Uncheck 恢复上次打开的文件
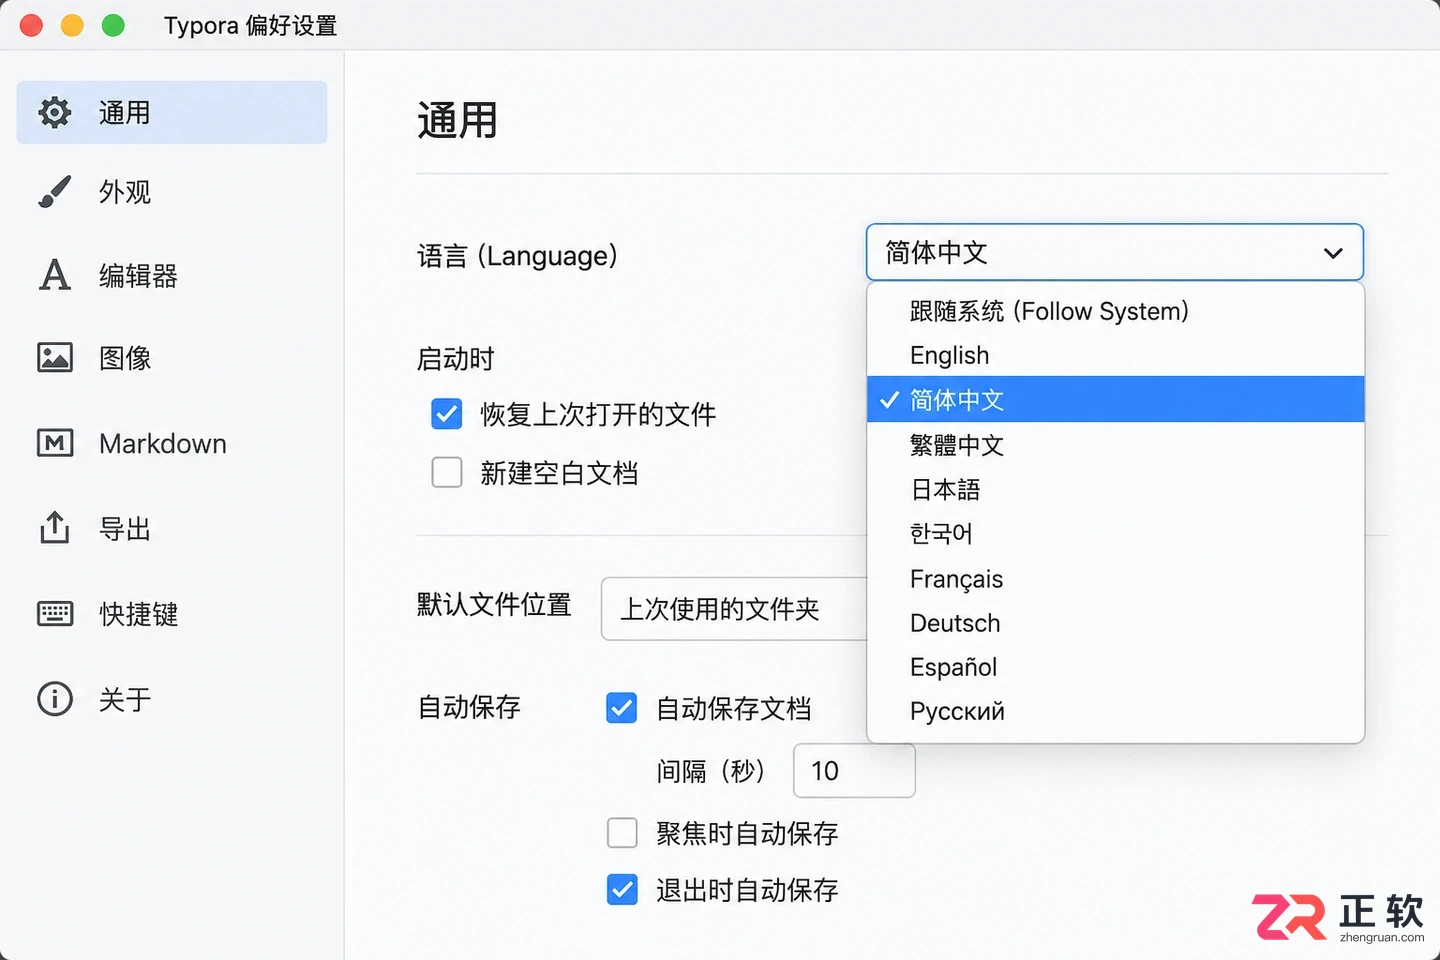 tap(447, 414)
